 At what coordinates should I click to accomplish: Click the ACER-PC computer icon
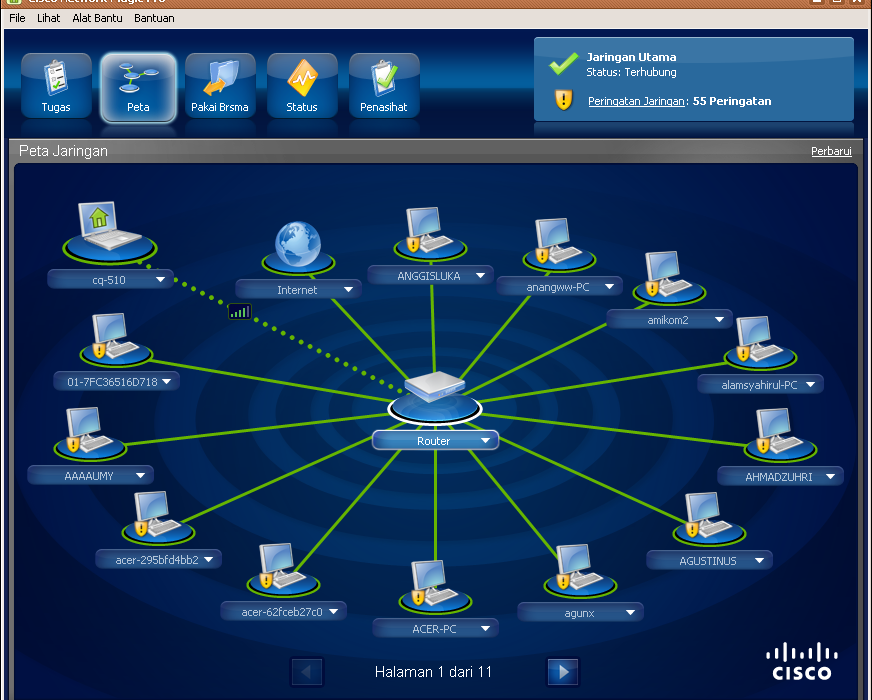coord(435,587)
